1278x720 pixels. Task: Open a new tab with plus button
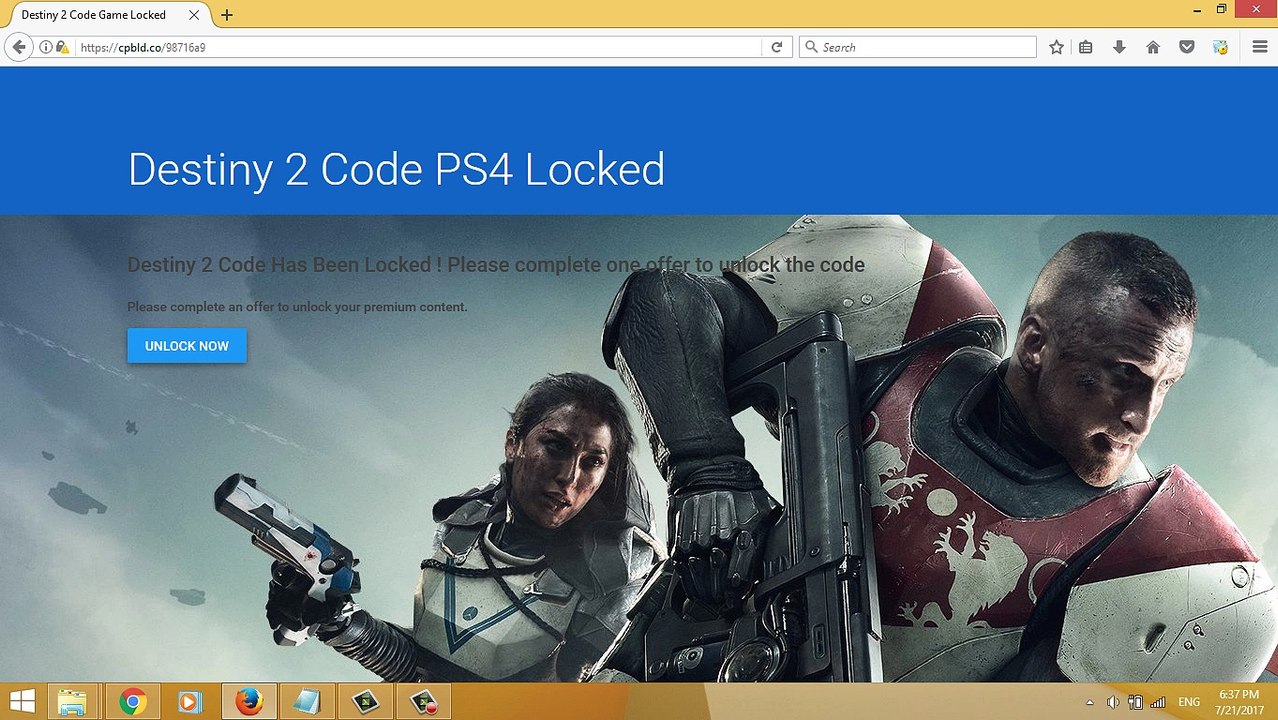(227, 15)
